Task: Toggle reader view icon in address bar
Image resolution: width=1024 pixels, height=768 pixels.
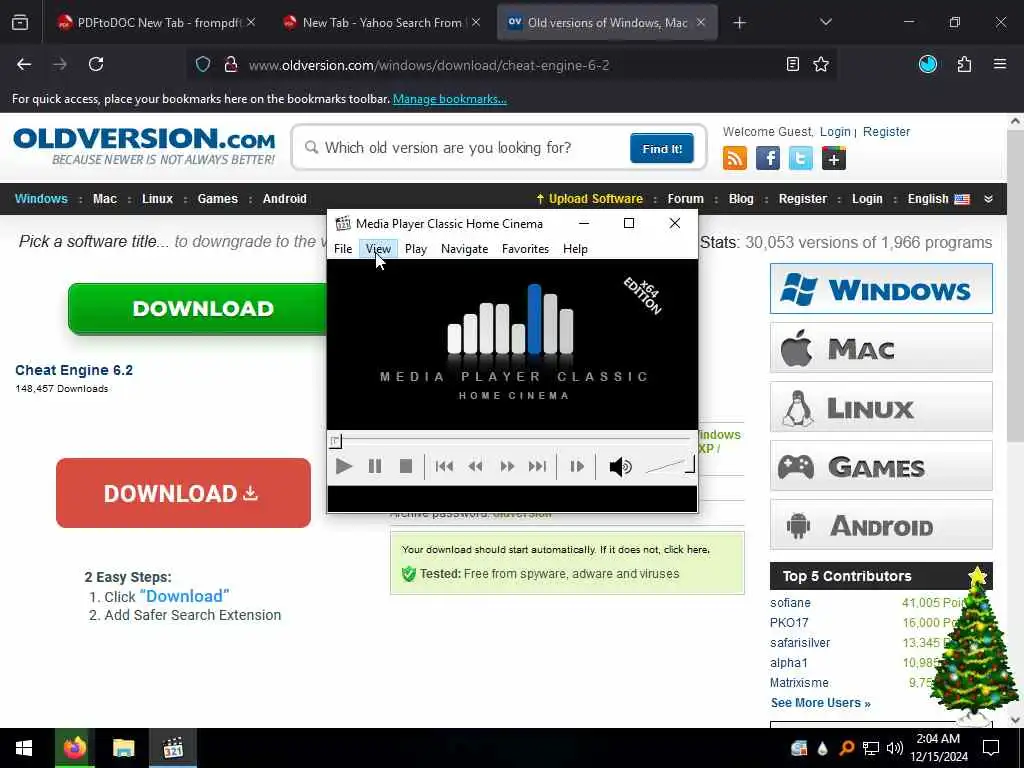Action: (x=792, y=64)
